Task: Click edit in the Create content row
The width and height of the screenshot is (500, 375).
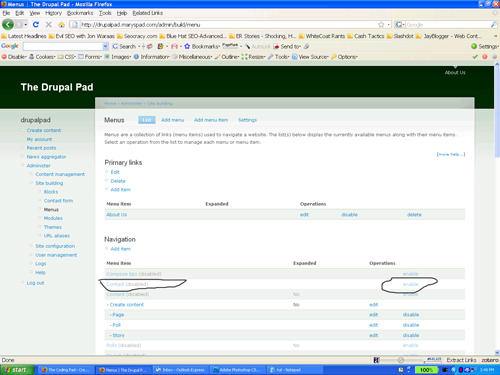Action: pos(374,305)
